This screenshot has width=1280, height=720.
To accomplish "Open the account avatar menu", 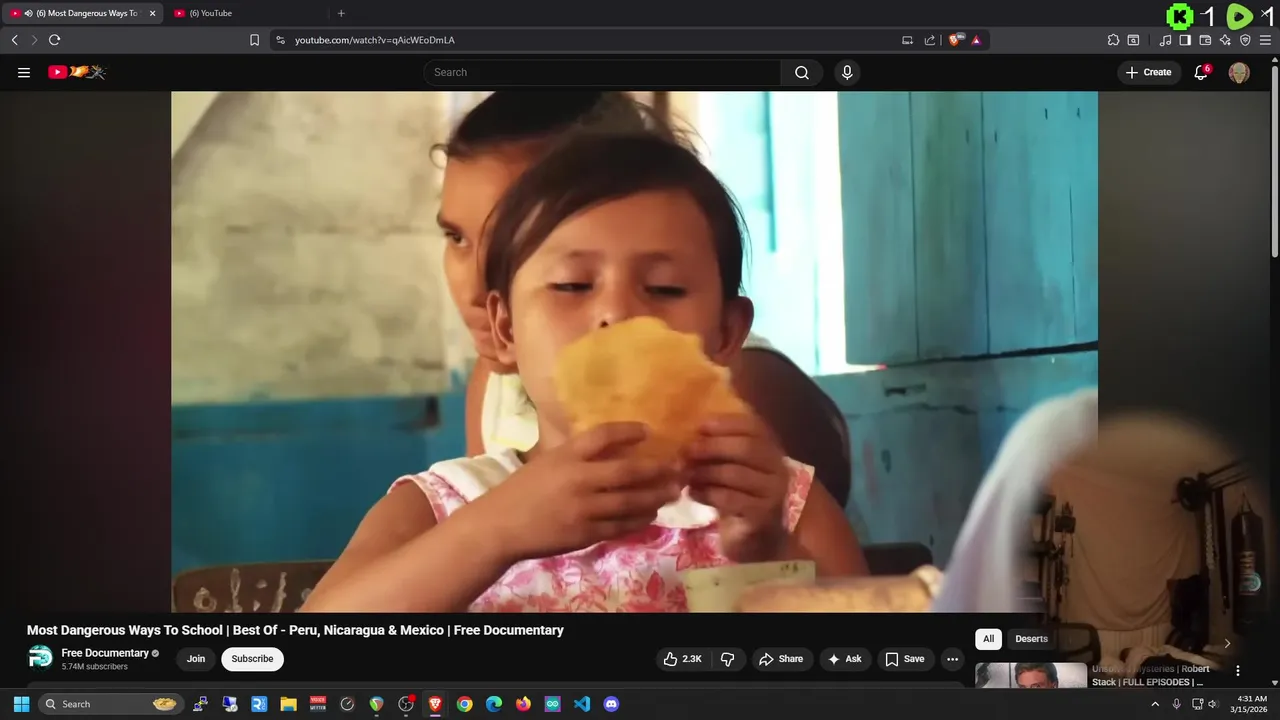I will 1239,72.
